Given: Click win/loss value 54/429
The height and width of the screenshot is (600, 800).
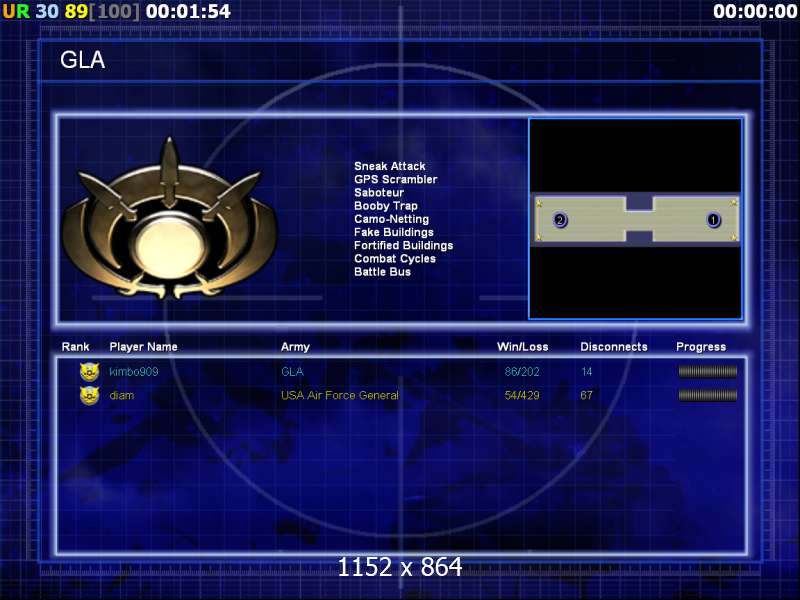Looking at the screenshot, I should coord(522,395).
